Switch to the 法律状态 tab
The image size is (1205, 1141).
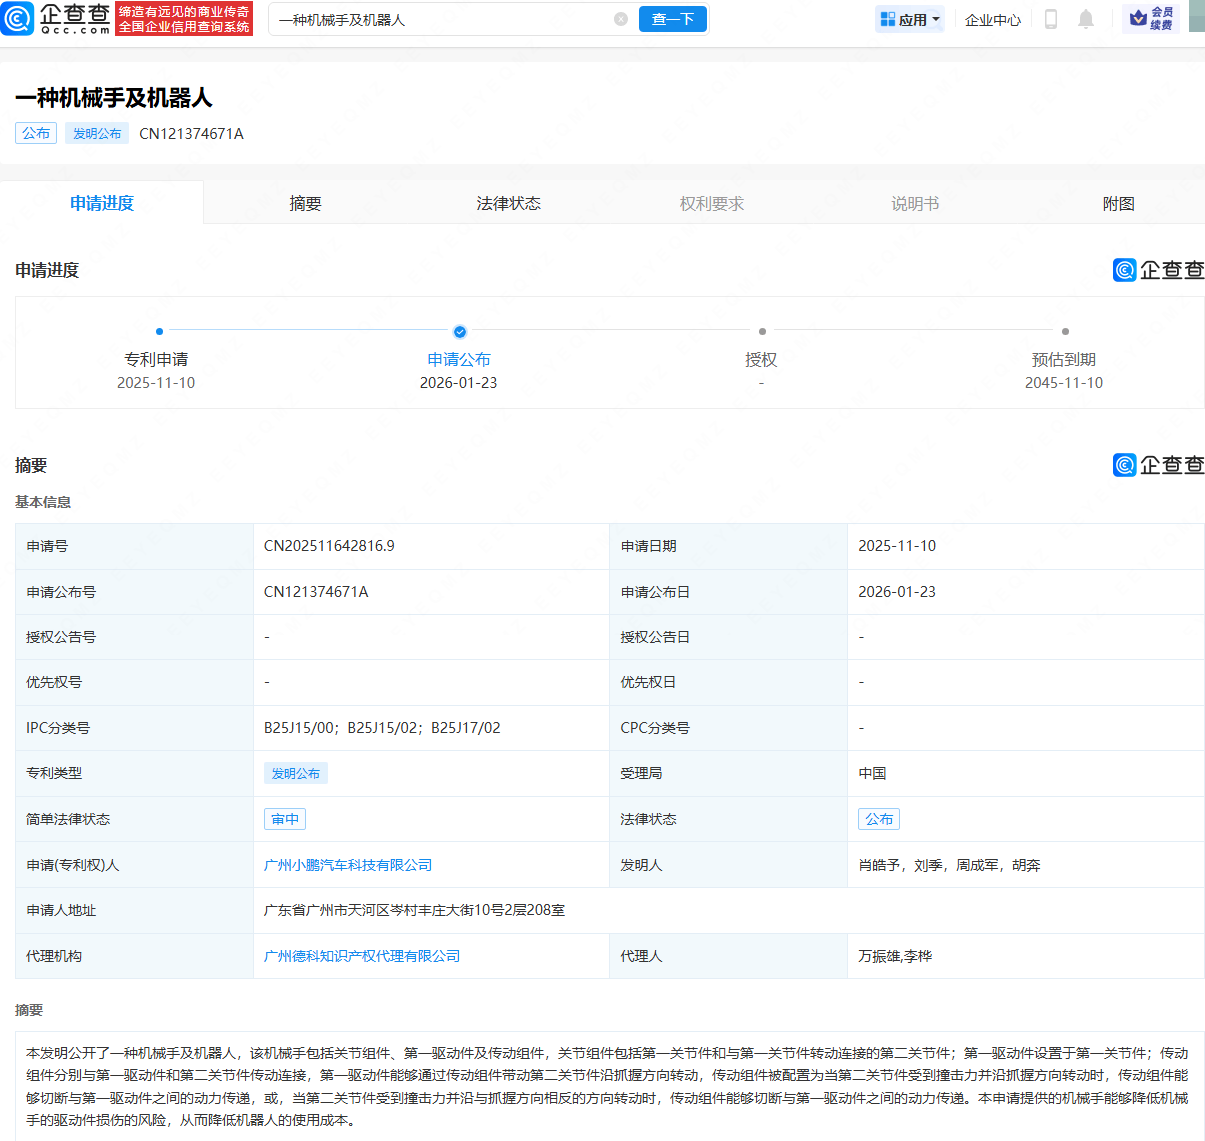click(x=508, y=202)
